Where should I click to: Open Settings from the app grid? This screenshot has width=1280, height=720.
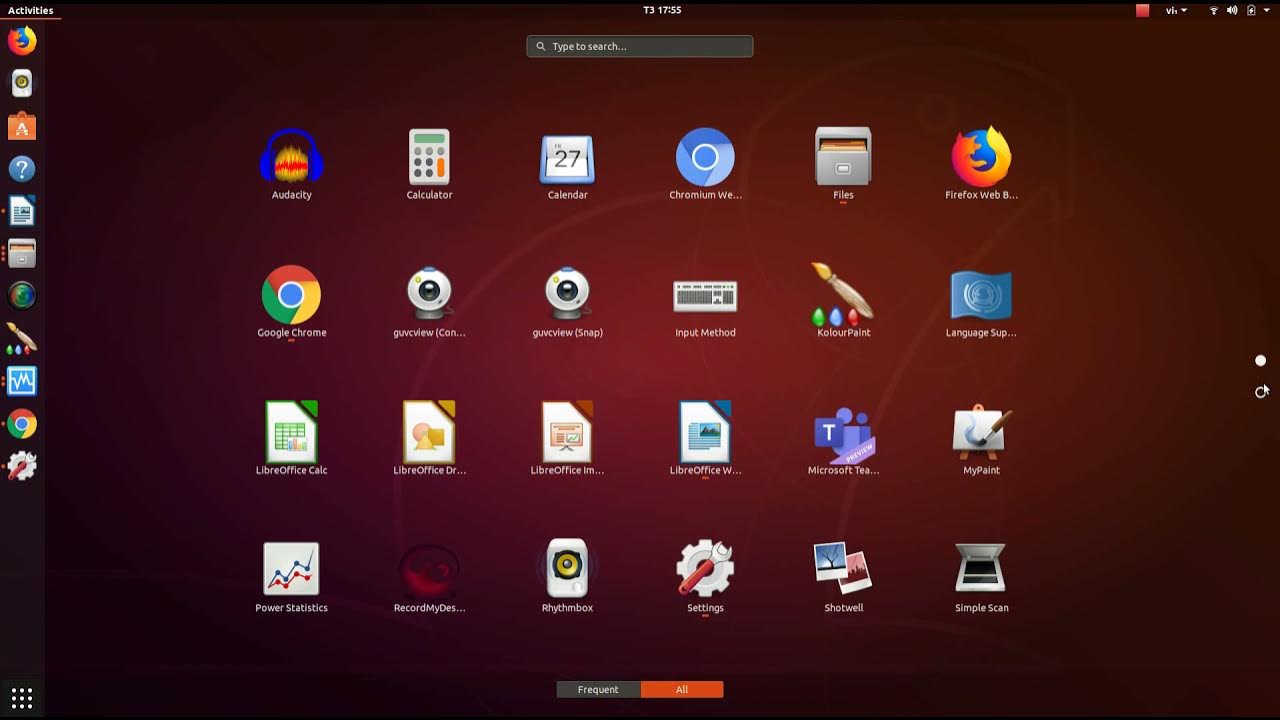[x=705, y=576]
